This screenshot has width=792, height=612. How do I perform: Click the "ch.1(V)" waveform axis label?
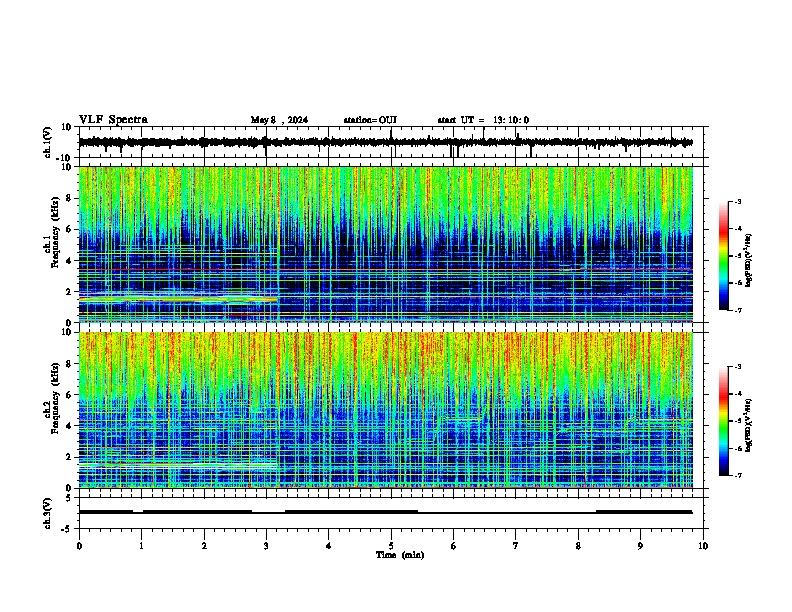pyautogui.click(x=47, y=142)
